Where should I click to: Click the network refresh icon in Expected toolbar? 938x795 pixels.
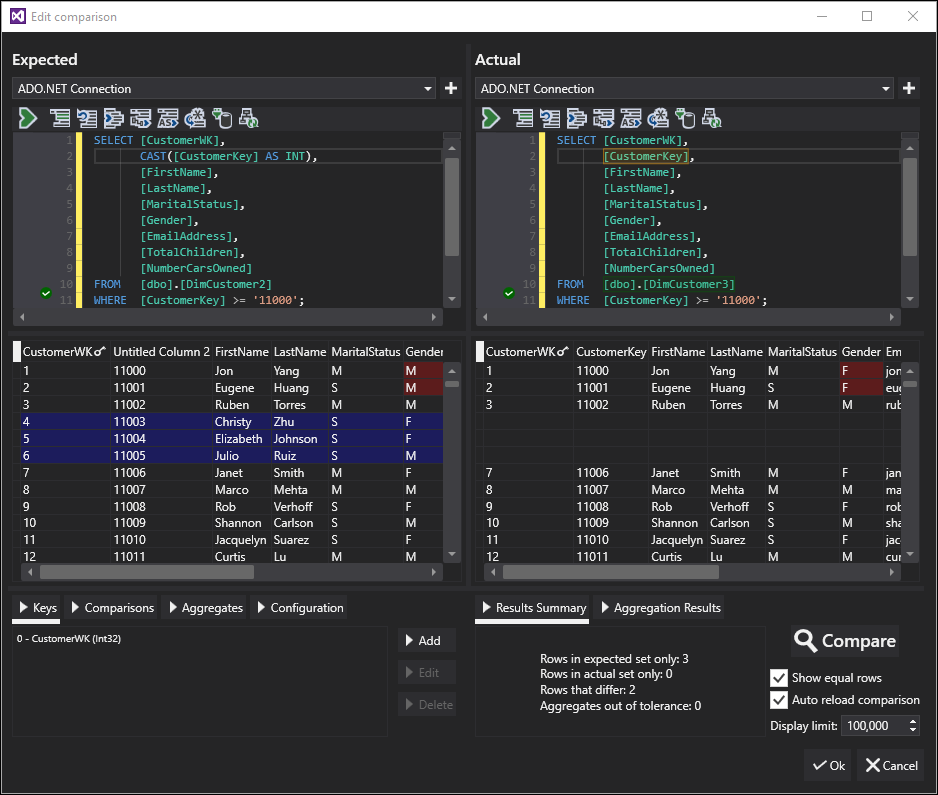248,118
